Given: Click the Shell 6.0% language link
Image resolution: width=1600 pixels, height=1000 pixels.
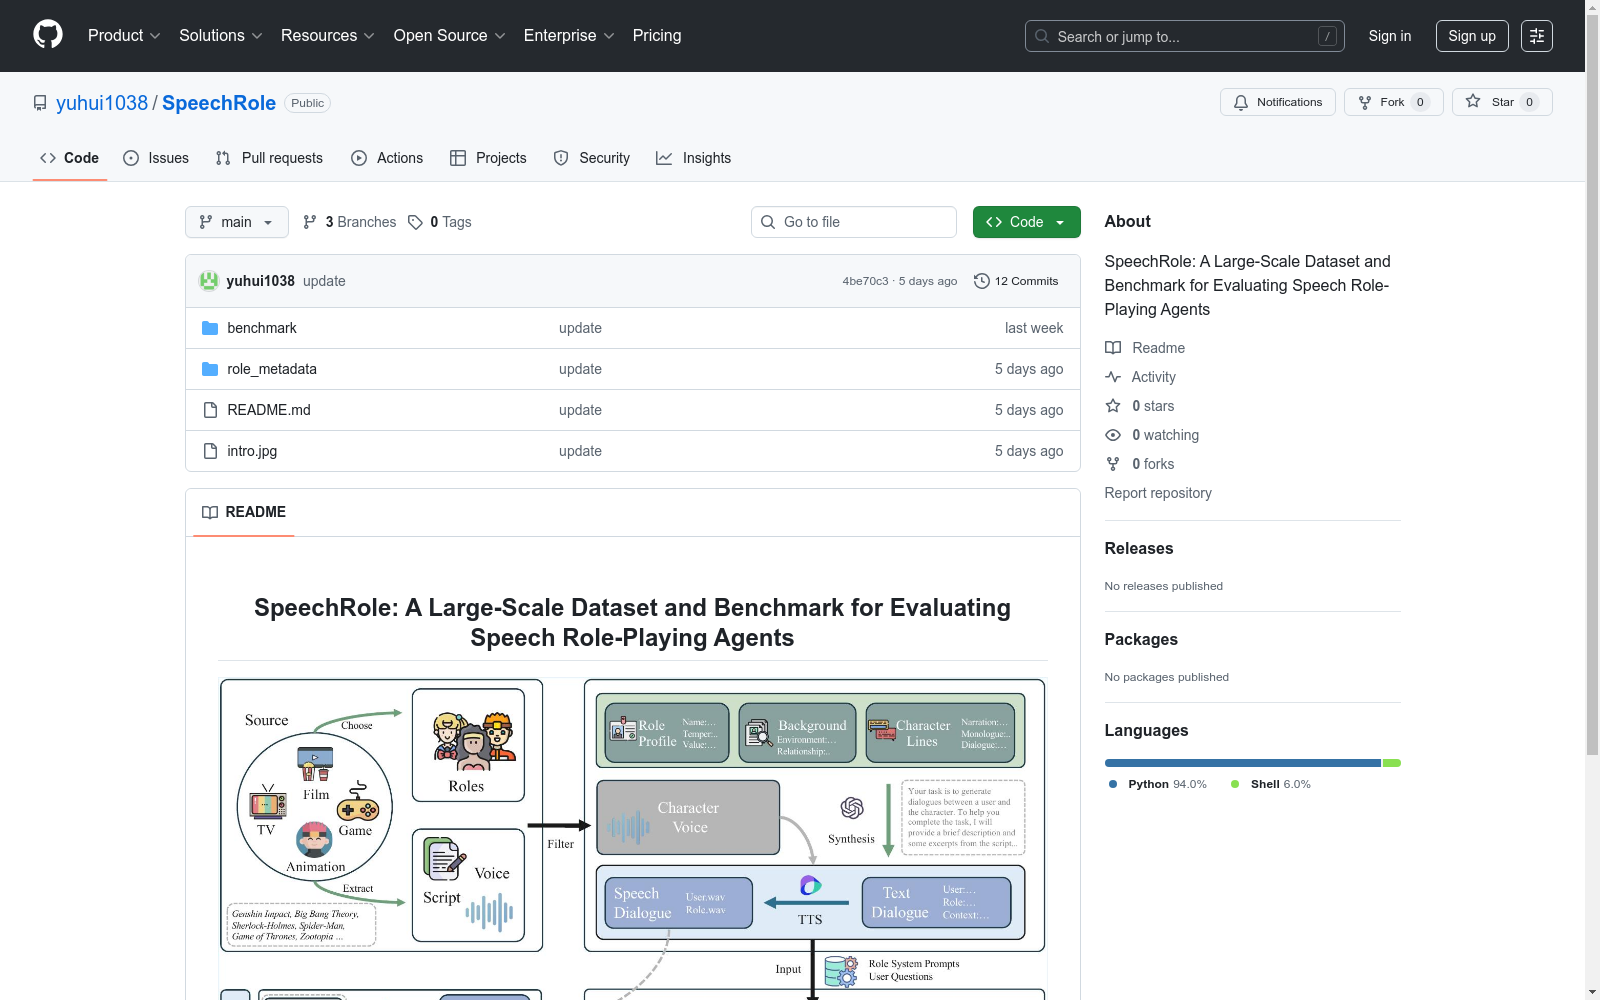Looking at the screenshot, I should pos(1270,784).
